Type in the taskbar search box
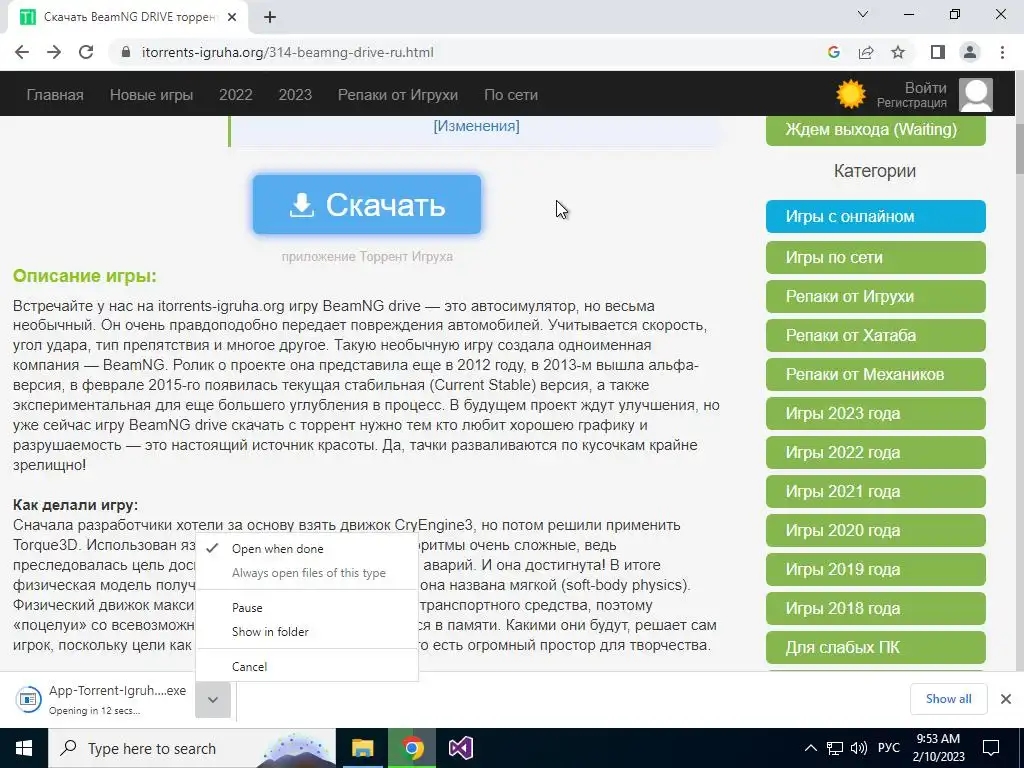Viewport: 1024px width, 768px height. pyautogui.click(x=191, y=748)
